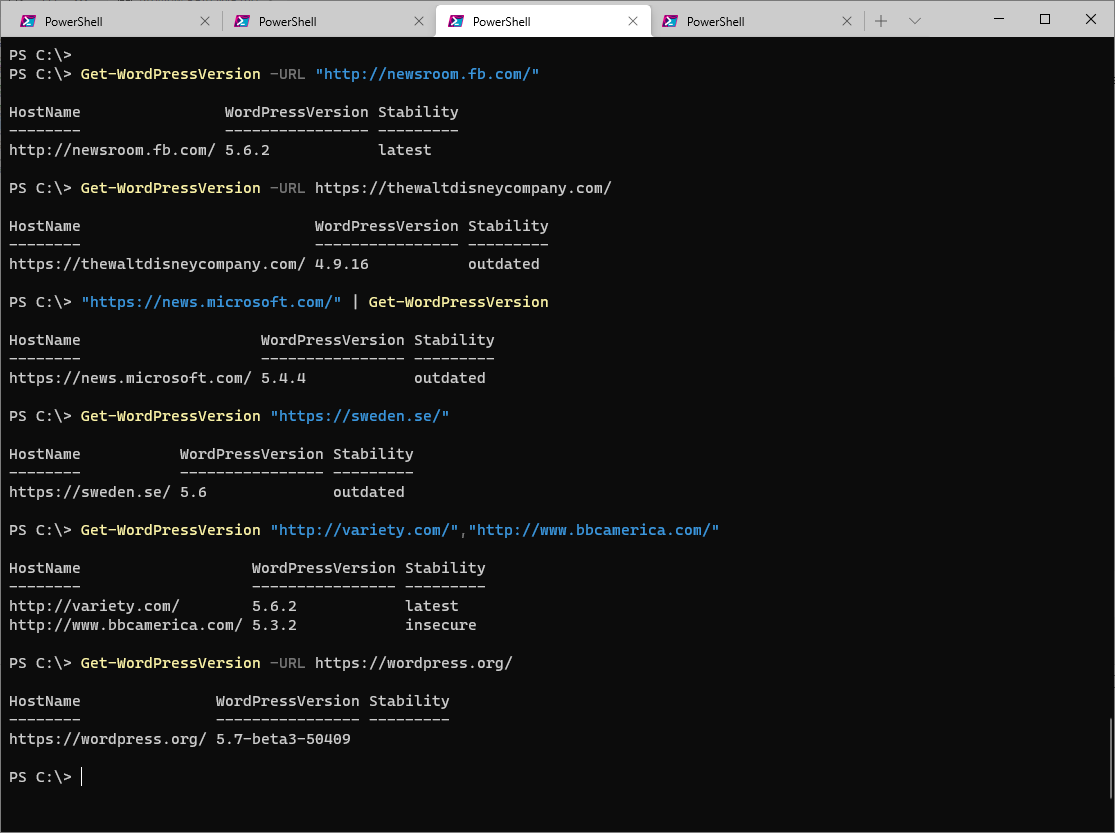Click the quoted "https://news.microsoft.com/" piped string
Image resolution: width=1115 pixels, height=833 pixels.
[211, 302]
